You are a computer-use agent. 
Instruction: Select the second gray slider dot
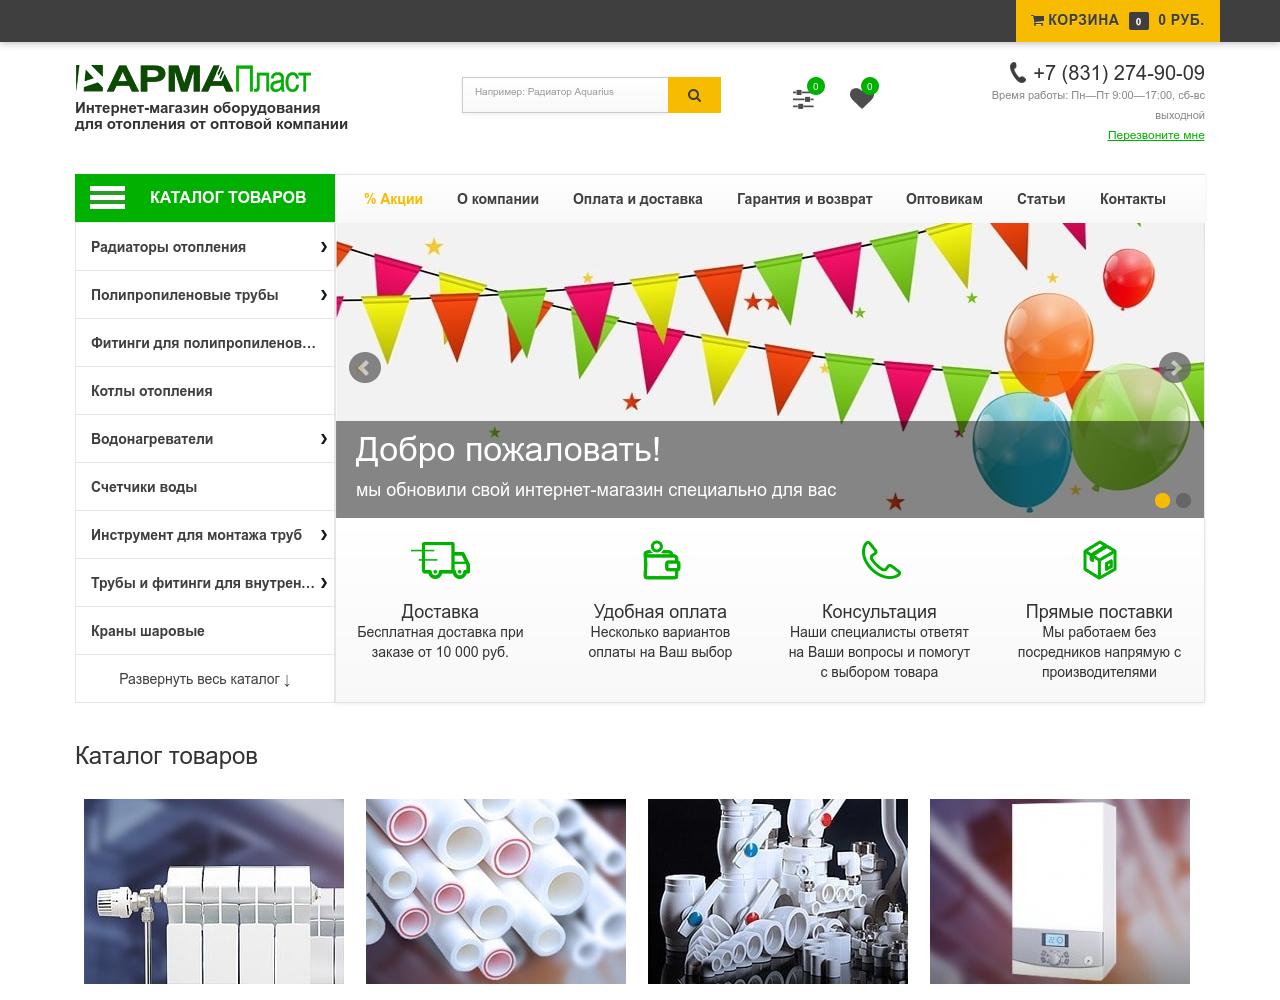1183,500
